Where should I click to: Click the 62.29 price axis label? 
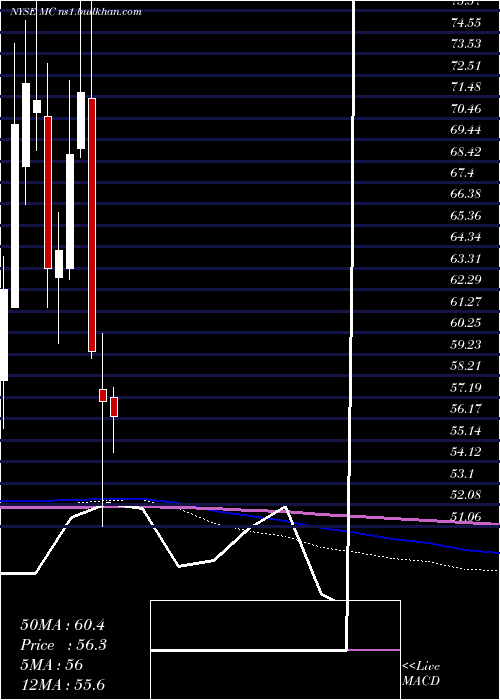click(466, 280)
